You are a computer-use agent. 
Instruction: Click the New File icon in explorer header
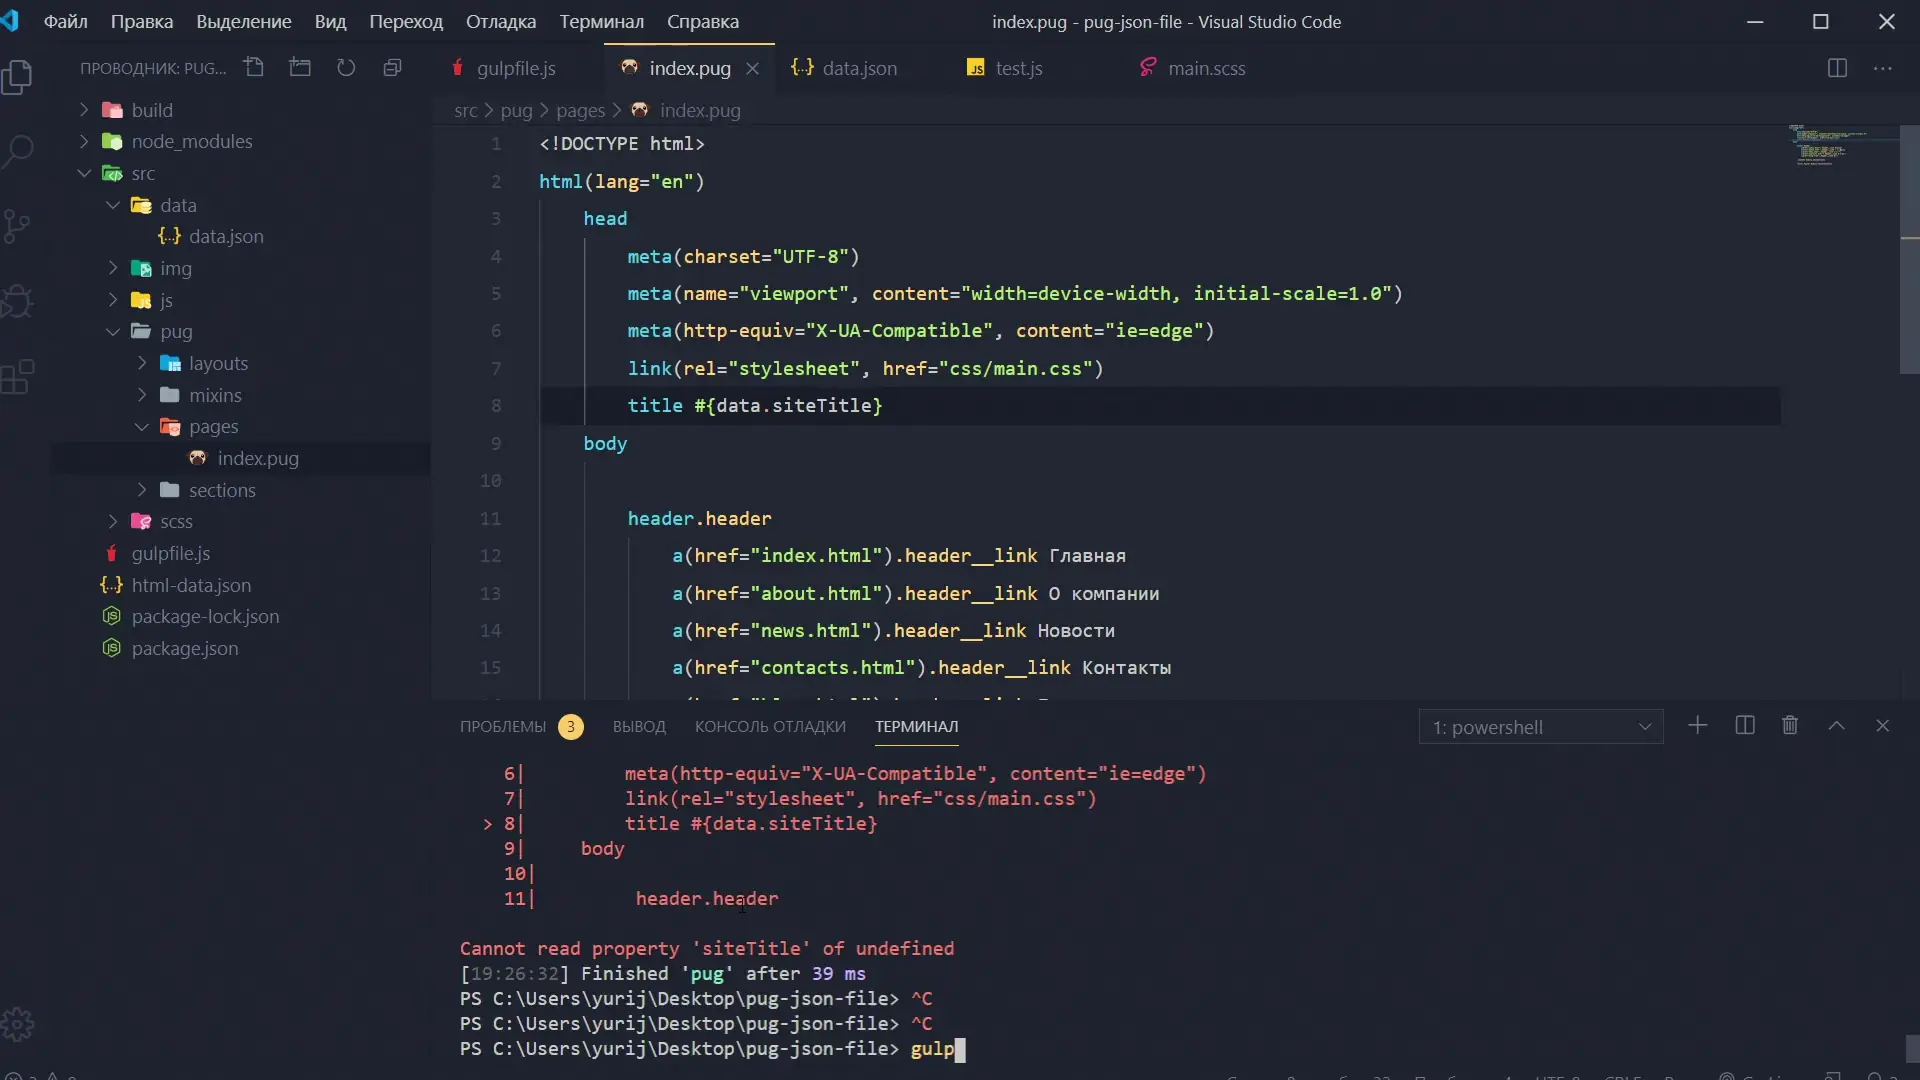tap(254, 68)
